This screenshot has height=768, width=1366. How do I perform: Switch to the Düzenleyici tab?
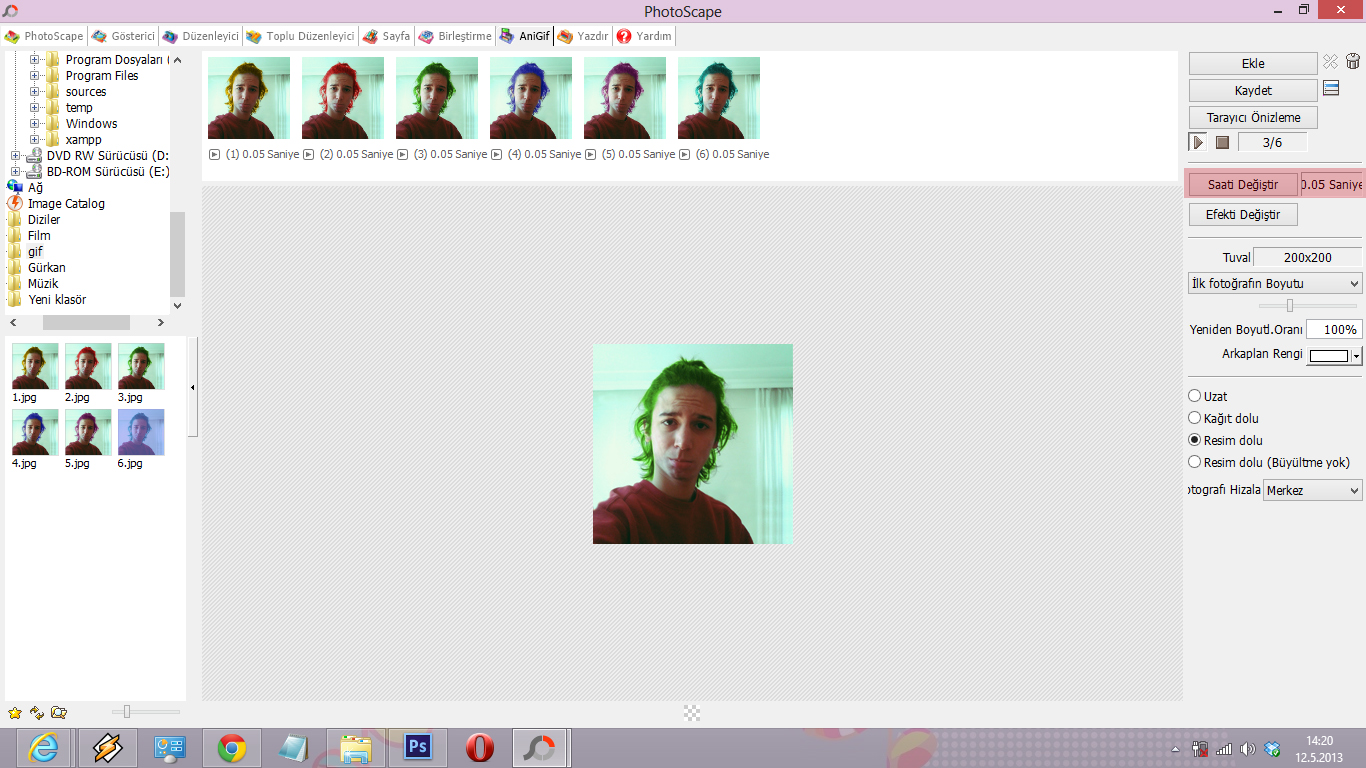(201, 36)
